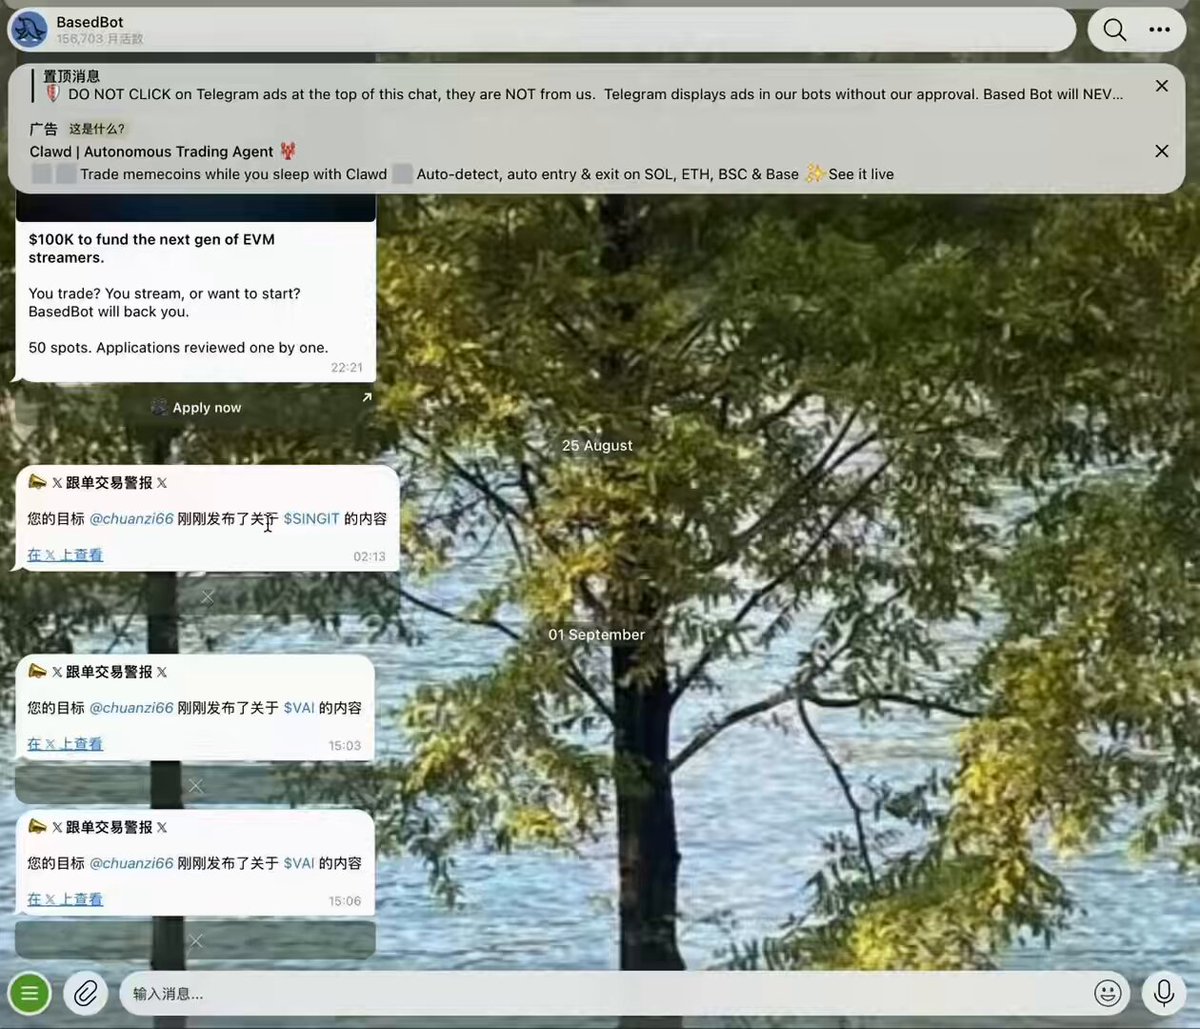Click the '156,703 月活数' user count
This screenshot has width=1200, height=1029.
point(100,39)
